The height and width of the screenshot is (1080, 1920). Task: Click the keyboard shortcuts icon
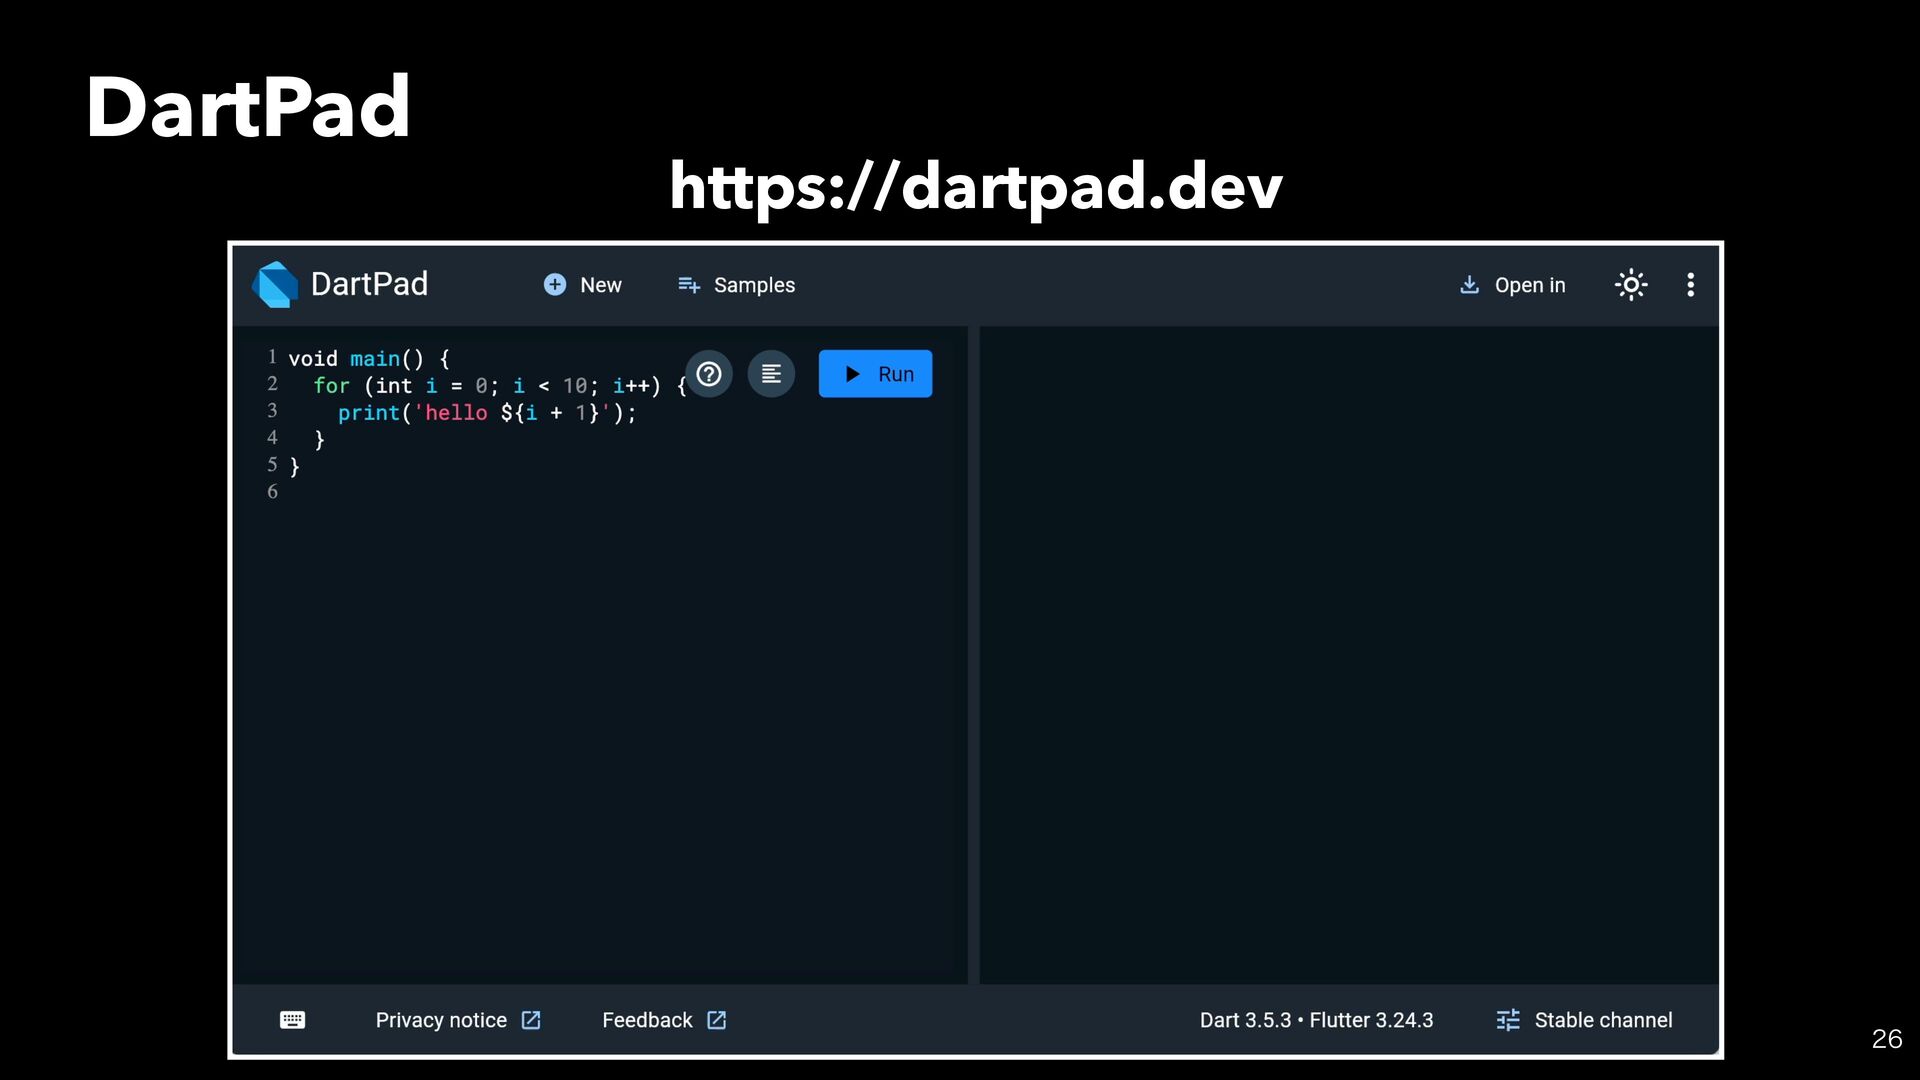292,1020
